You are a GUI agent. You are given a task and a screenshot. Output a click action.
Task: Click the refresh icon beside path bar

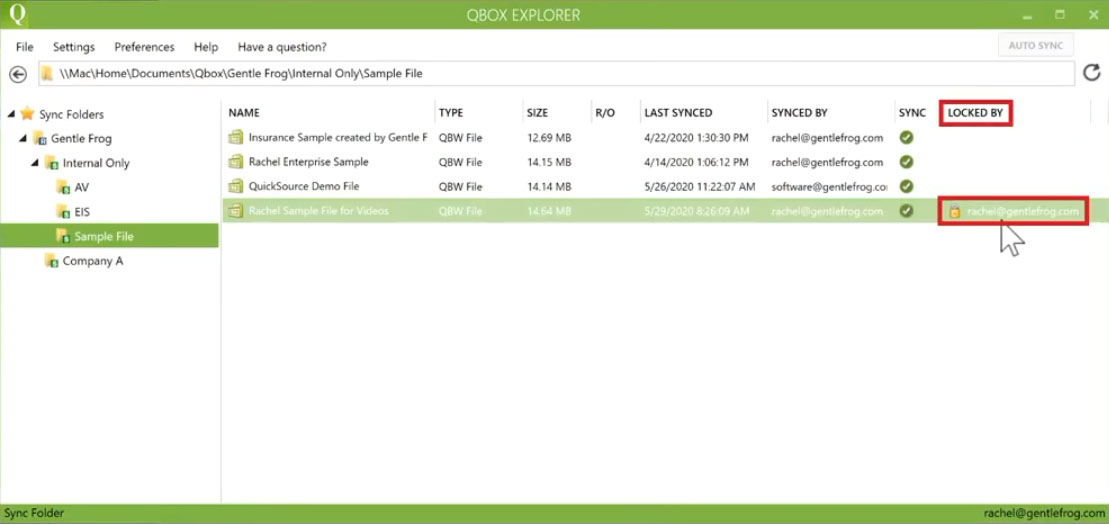pos(1092,72)
